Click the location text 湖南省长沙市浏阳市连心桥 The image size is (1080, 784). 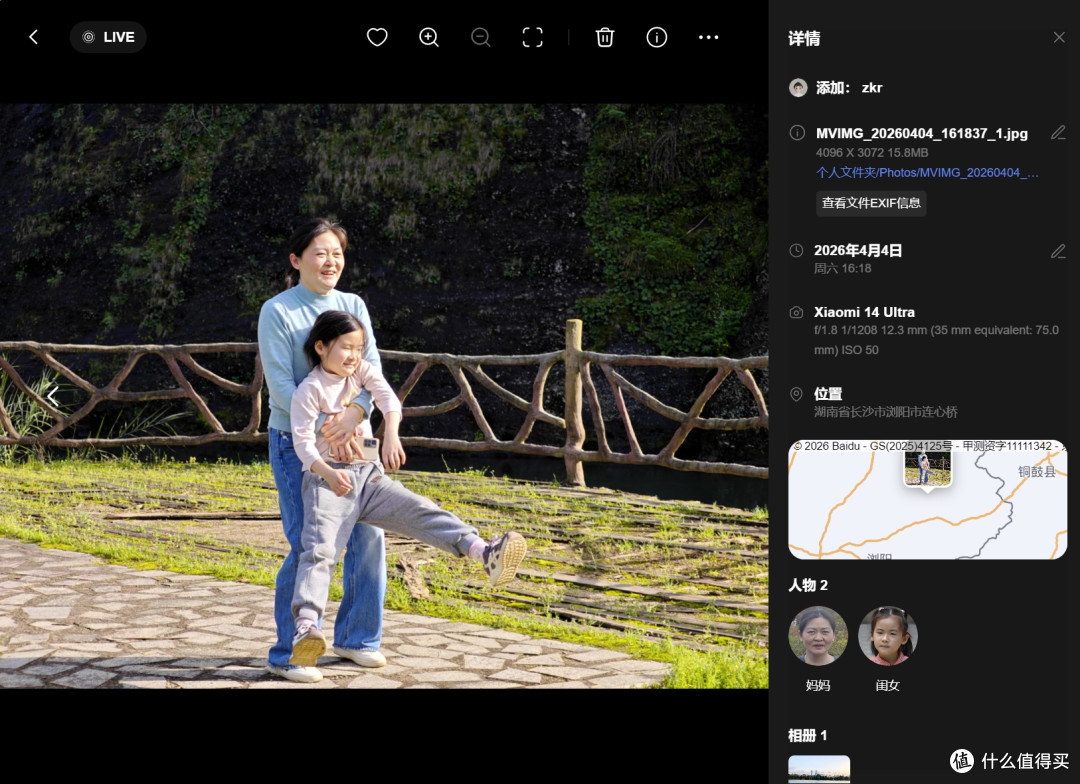pos(885,412)
